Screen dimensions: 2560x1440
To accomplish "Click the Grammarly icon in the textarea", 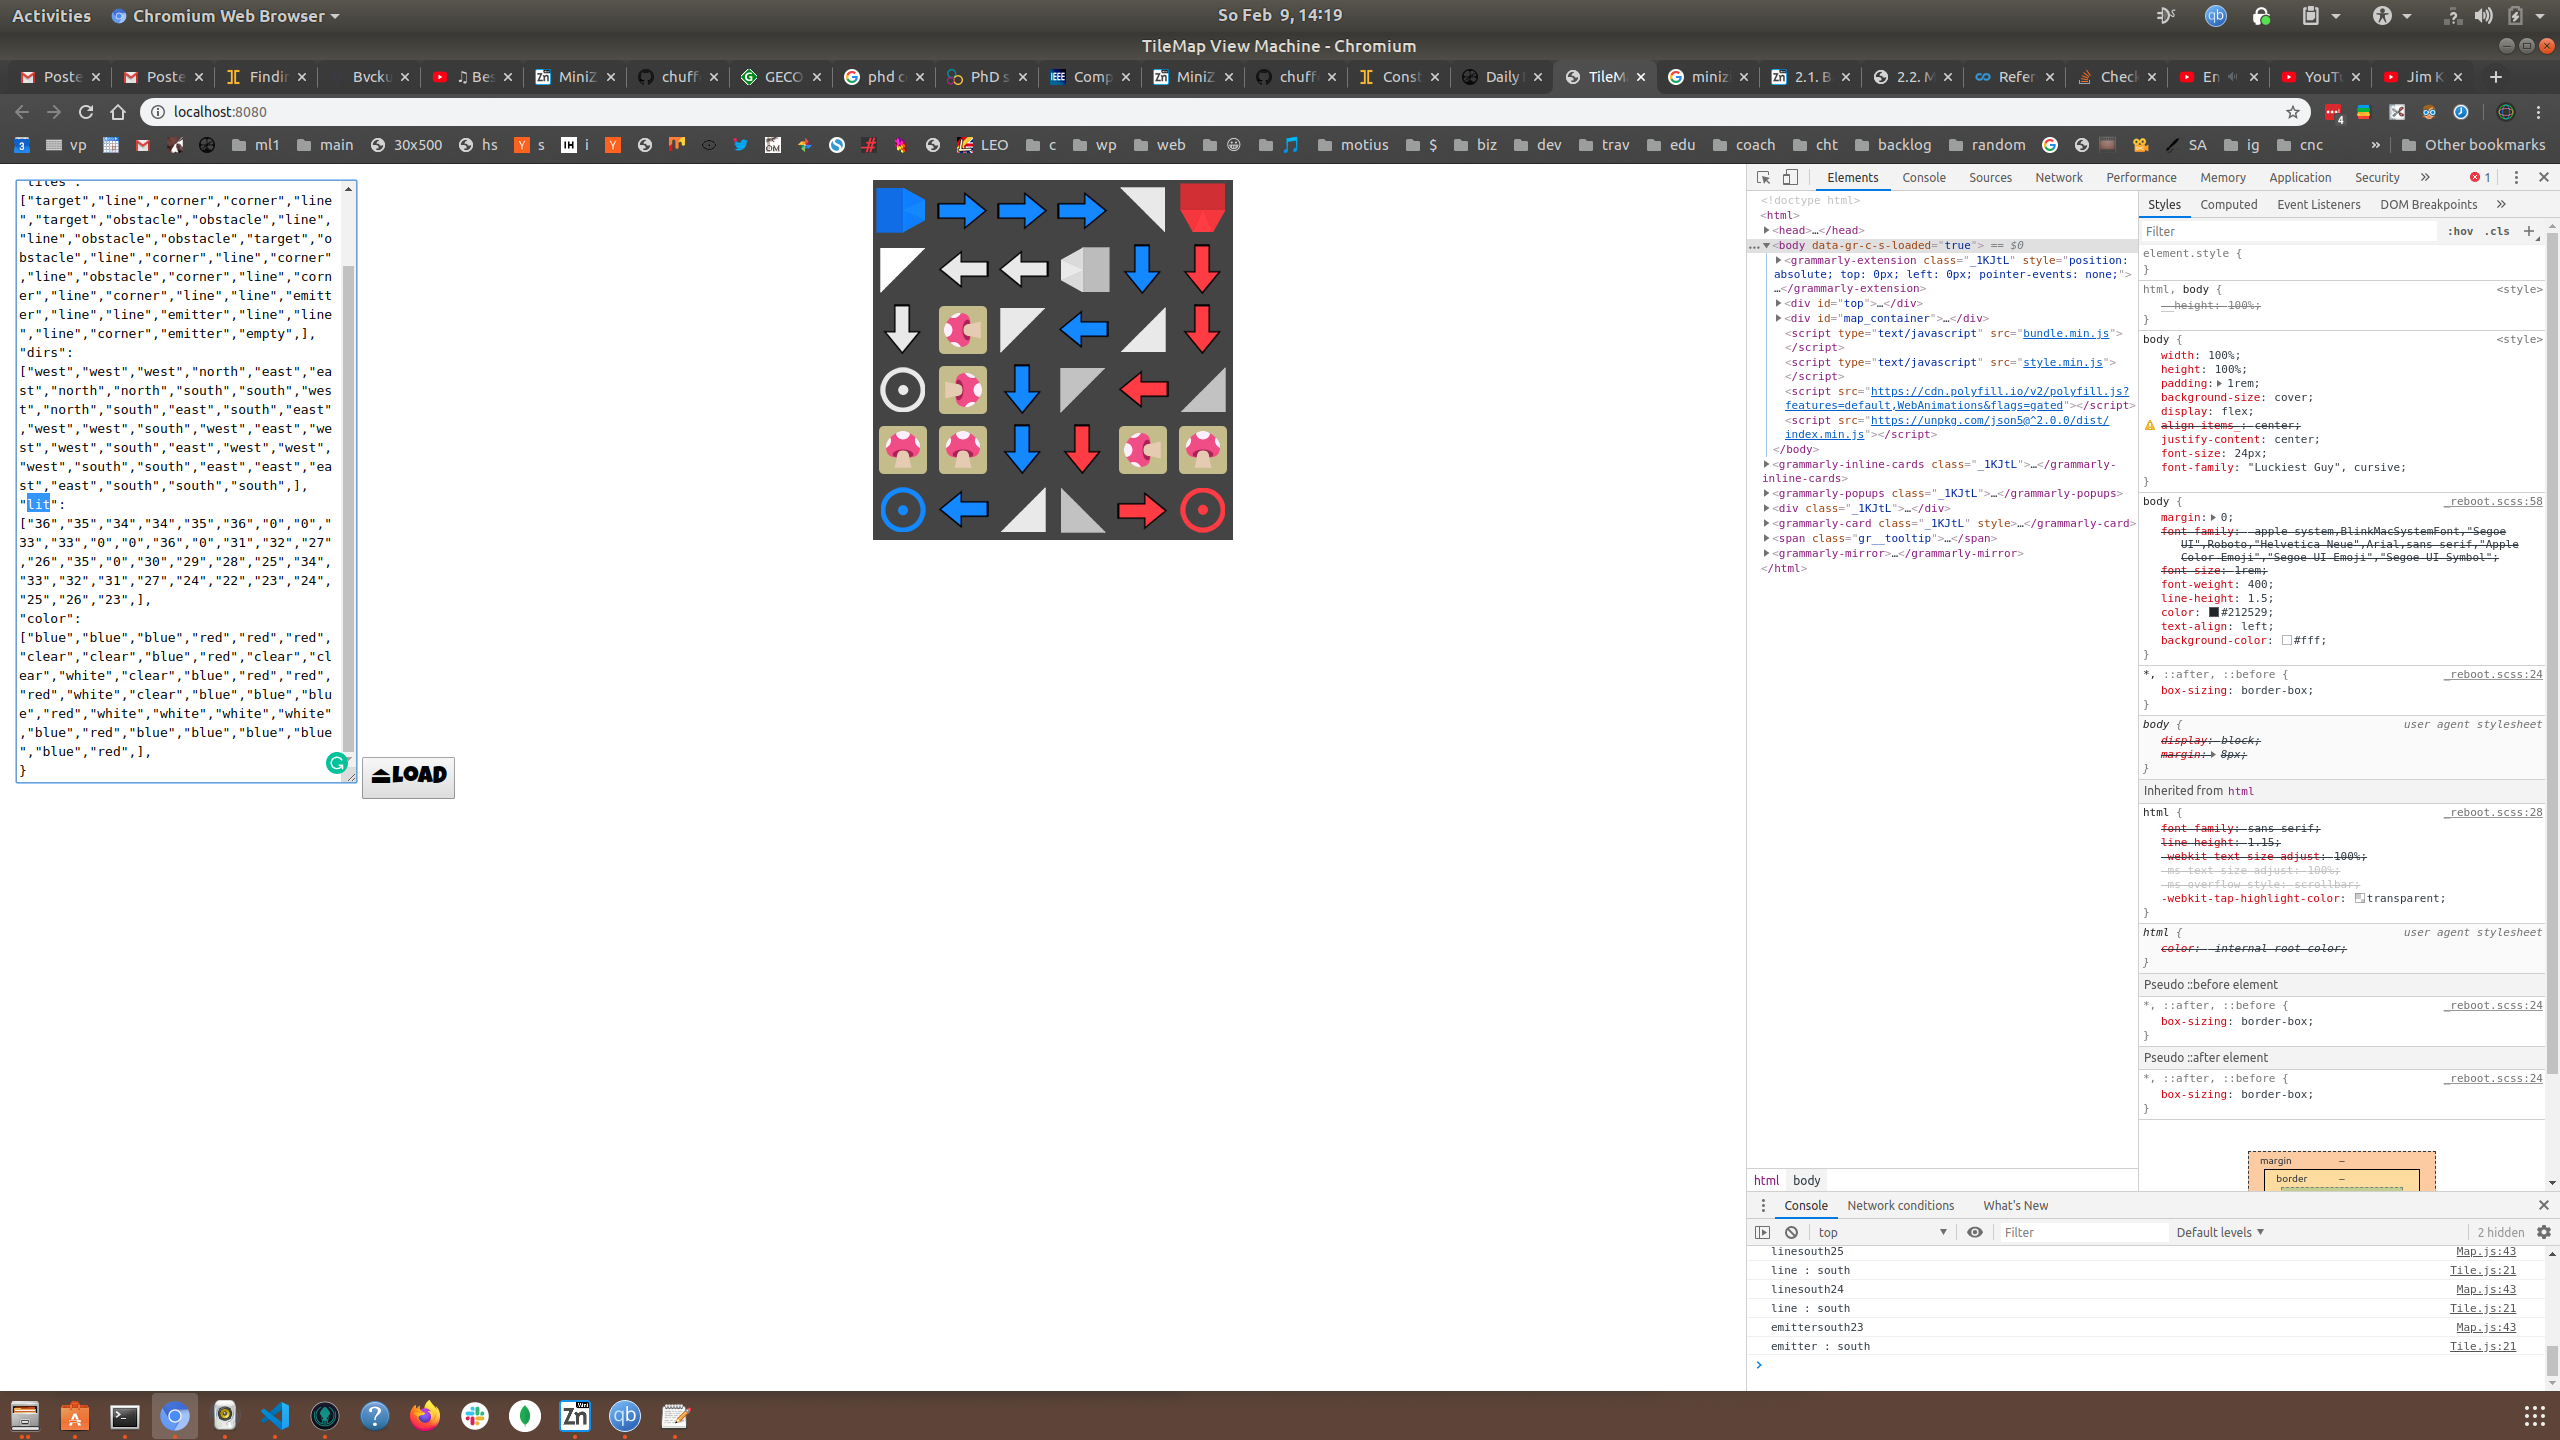I will [337, 763].
